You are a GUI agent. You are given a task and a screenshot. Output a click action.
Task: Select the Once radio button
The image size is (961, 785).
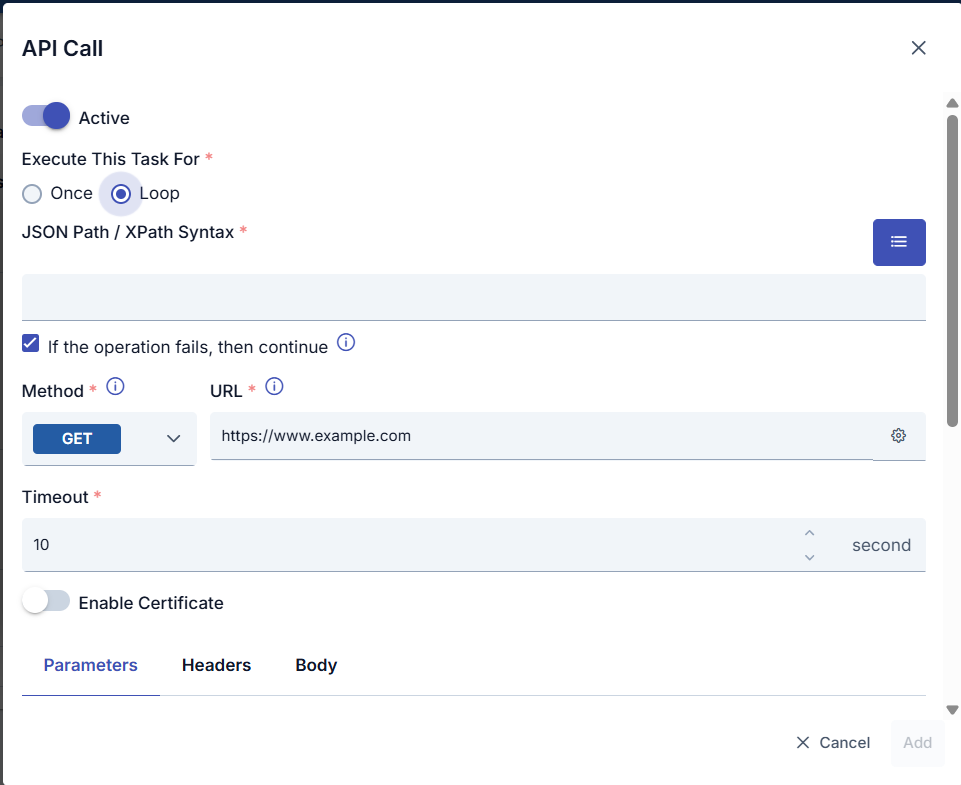tap(31, 193)
